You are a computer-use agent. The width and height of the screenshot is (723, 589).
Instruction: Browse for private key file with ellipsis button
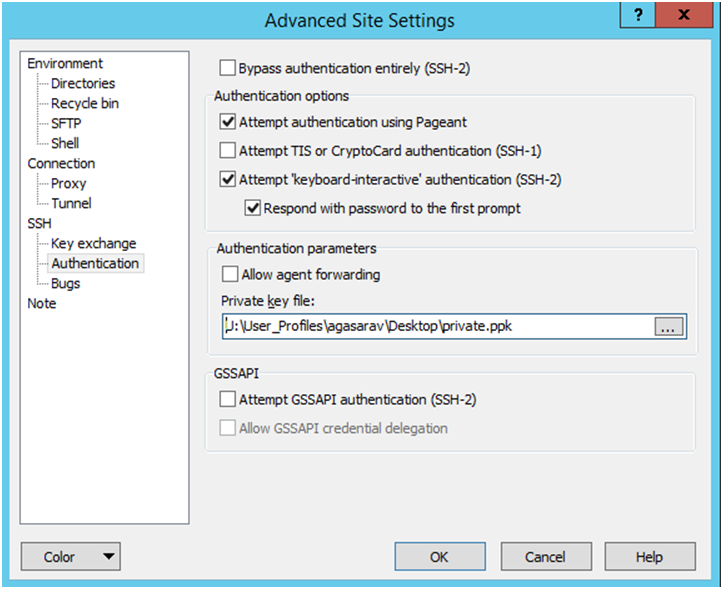tap(669, 327)
